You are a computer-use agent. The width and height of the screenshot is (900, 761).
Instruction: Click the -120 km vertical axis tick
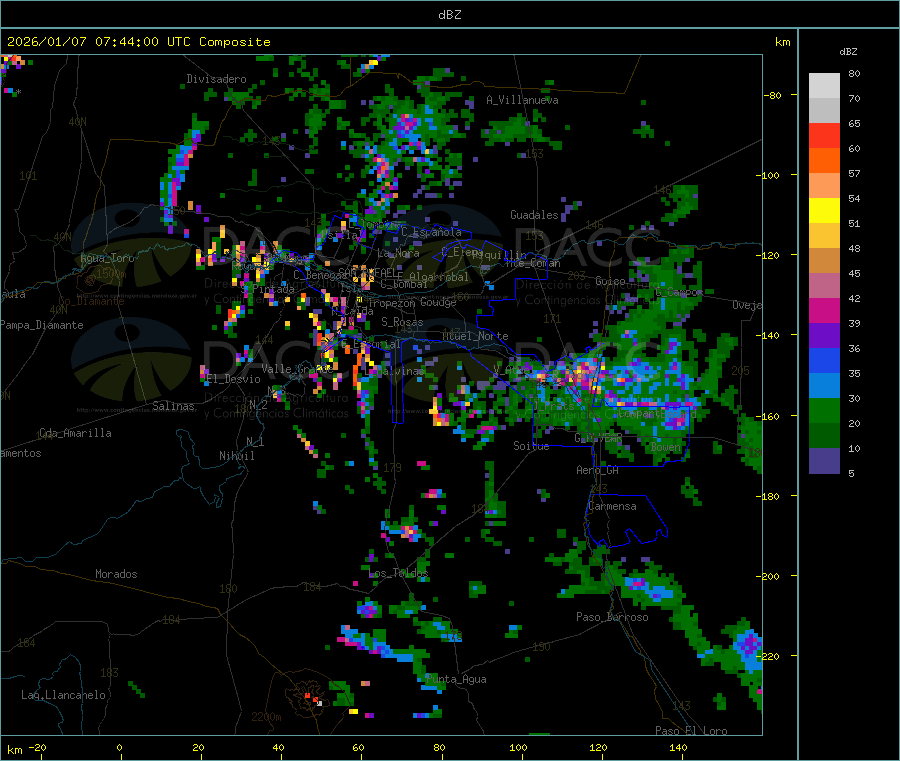770,255
